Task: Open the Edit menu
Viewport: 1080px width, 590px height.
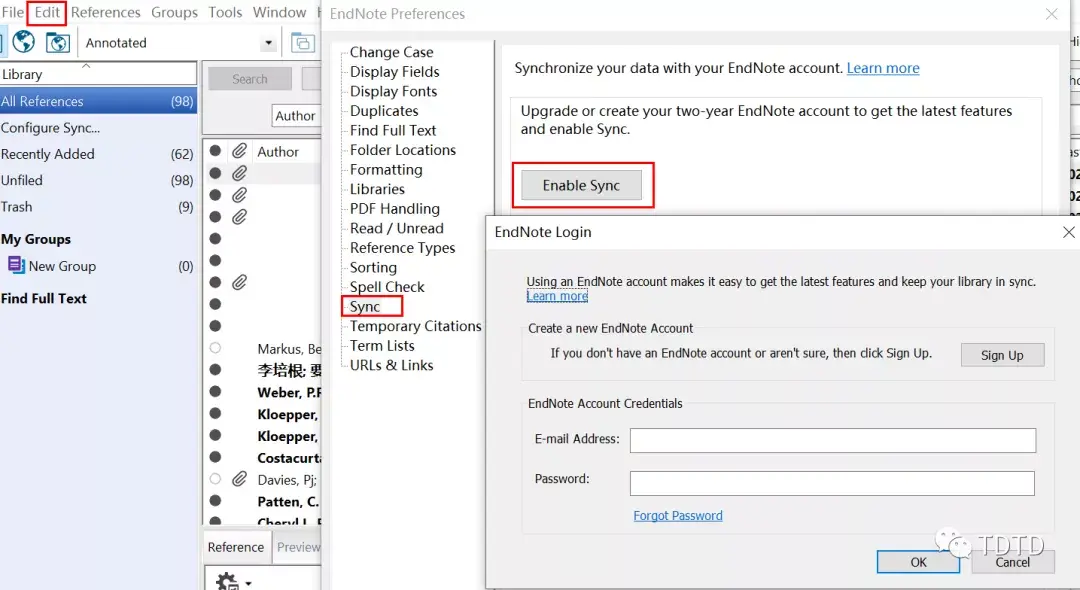Action: coord(48,13)
